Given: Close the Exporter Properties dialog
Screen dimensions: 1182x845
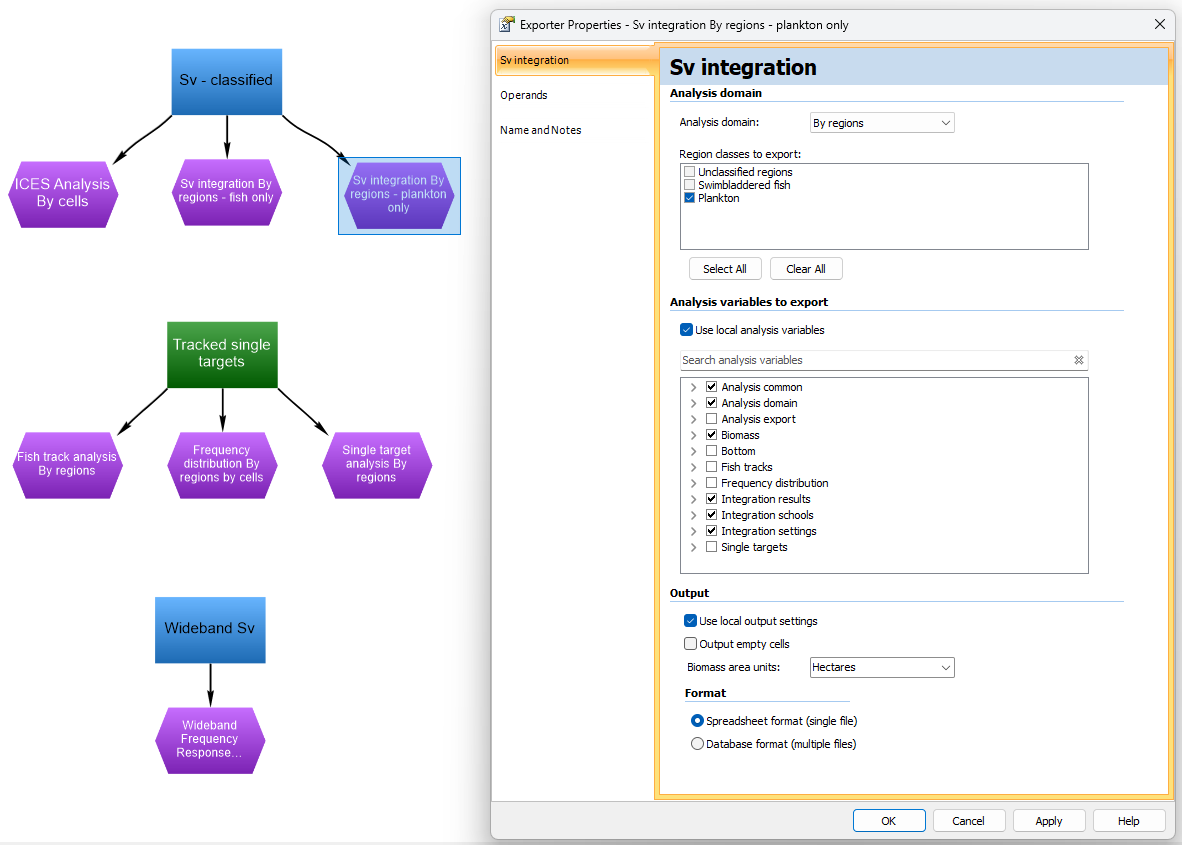Looking at the screenshot, I should [x=1159, y=24].
